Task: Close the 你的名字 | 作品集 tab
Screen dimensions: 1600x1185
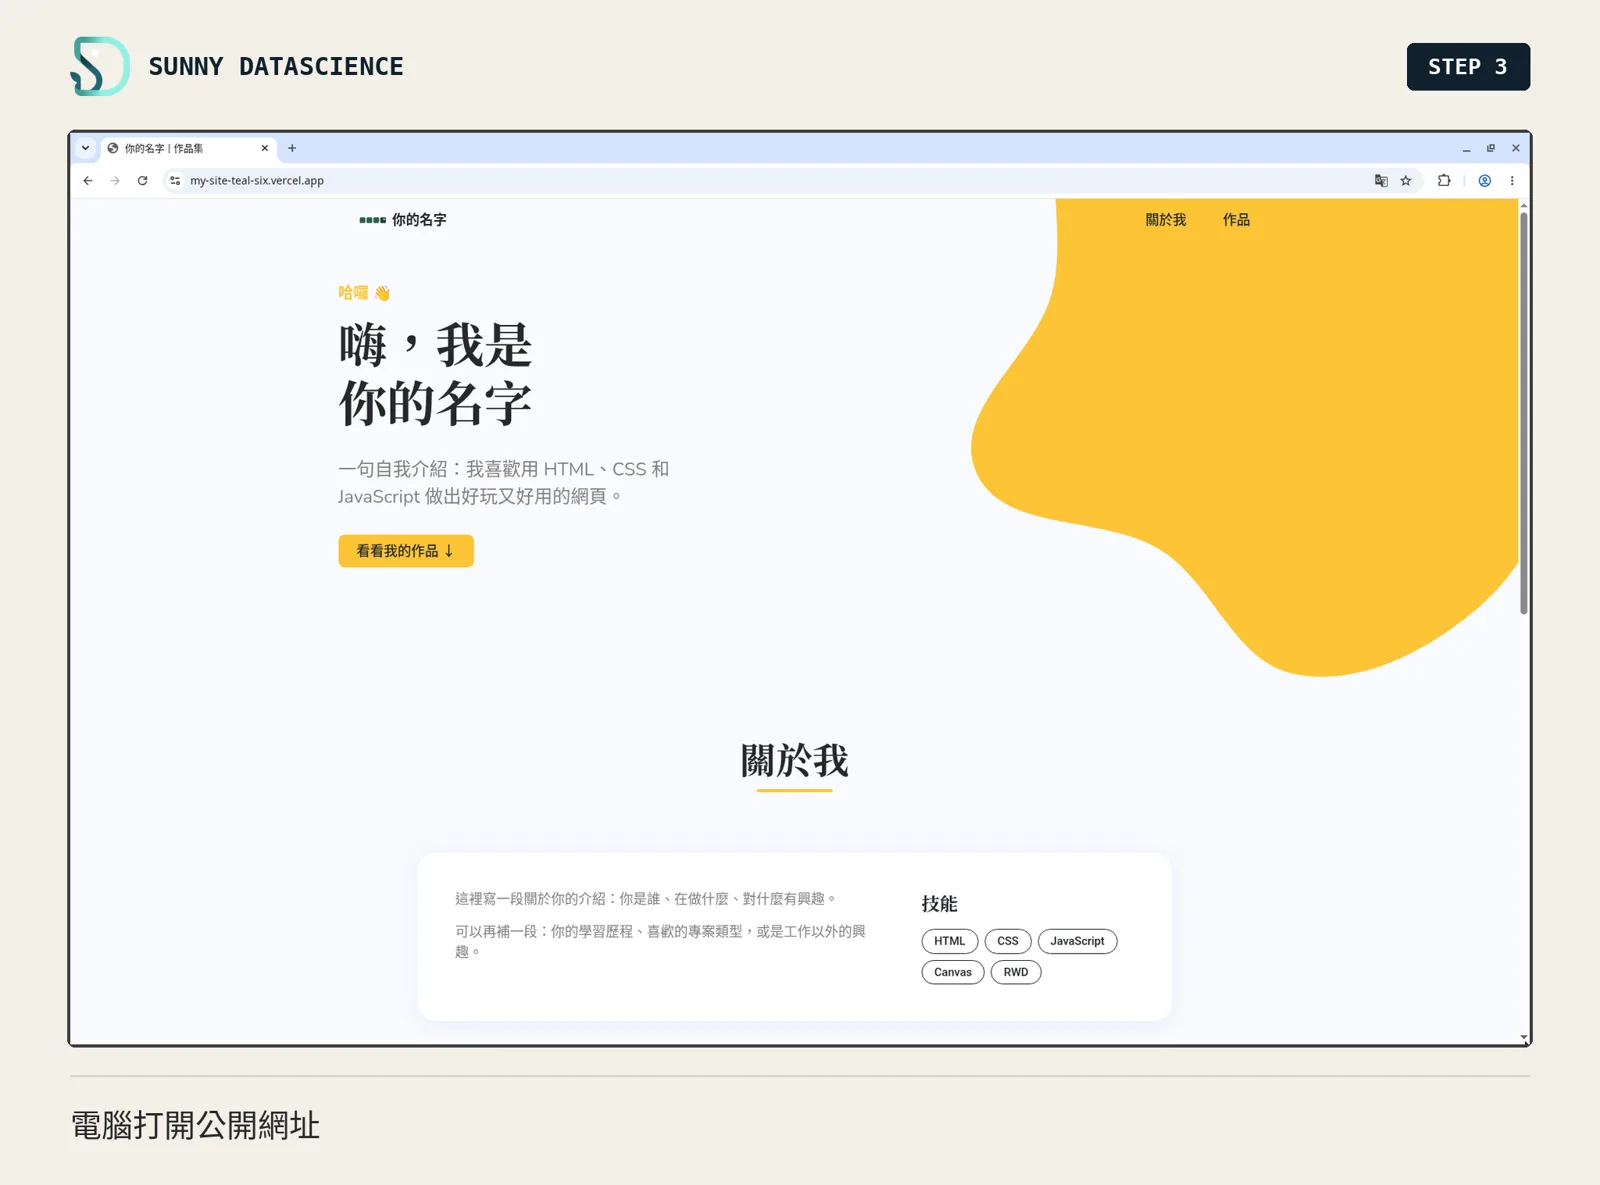Action: 265,148
